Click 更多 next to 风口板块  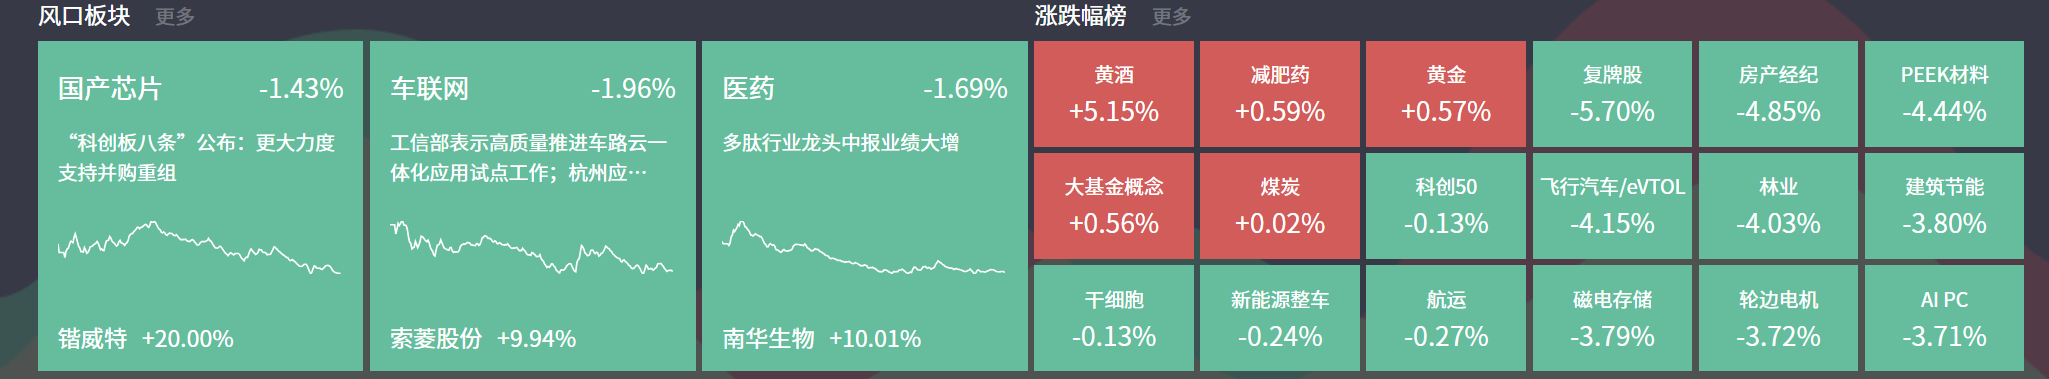coord(175,16)
